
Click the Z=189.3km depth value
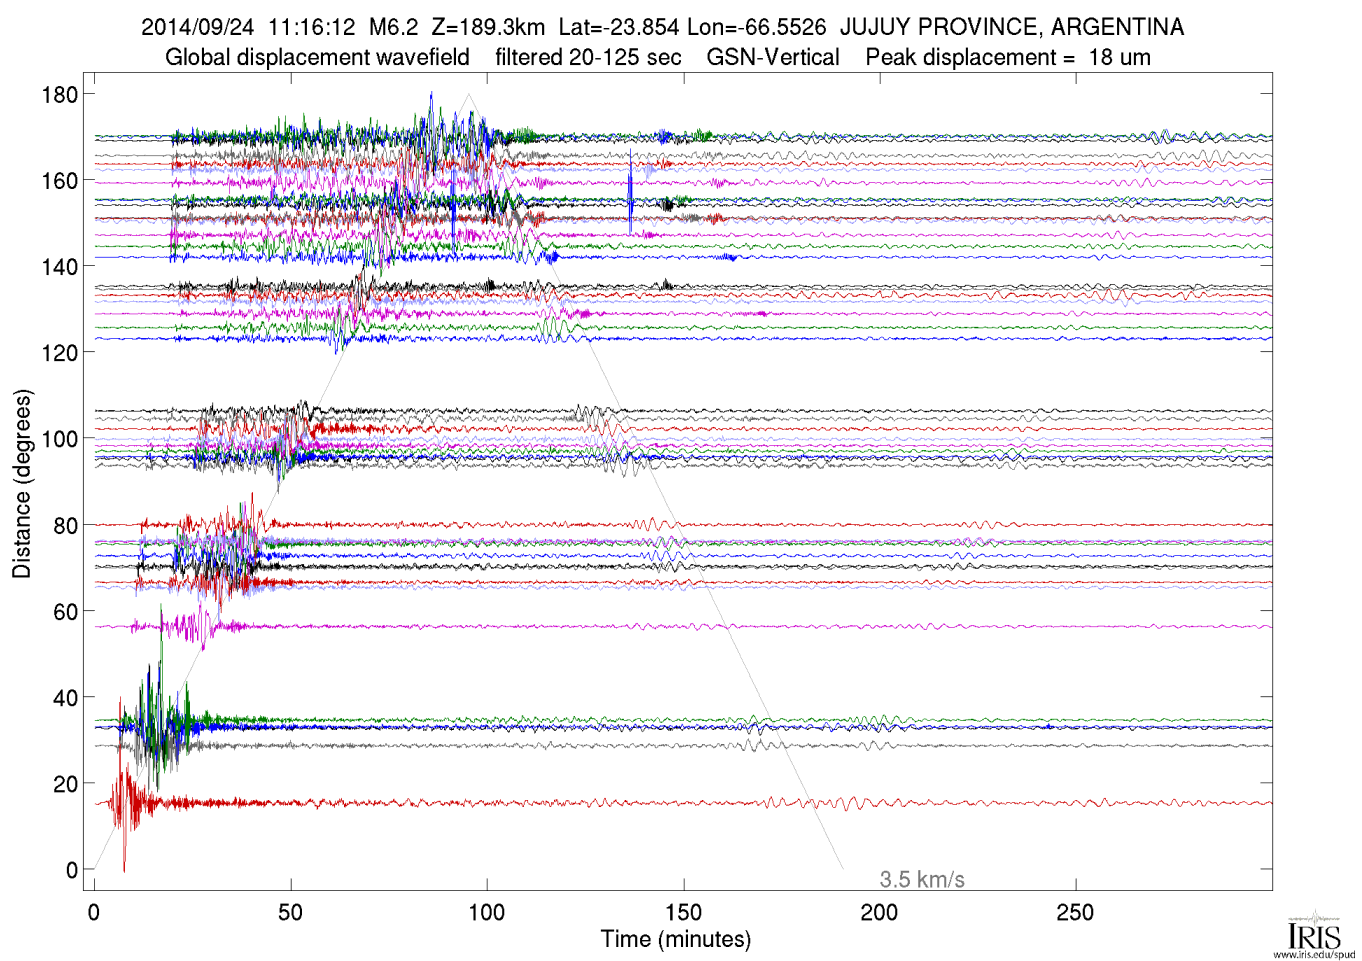coord(488,27)
